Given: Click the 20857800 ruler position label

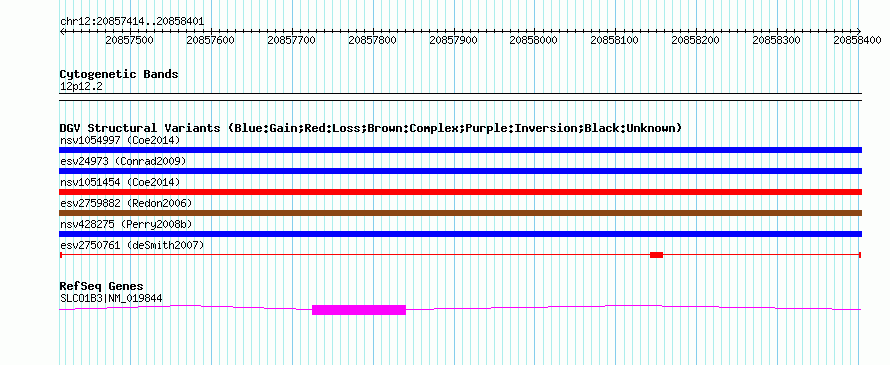Looking at the screenshot, I should pos(372,40).
